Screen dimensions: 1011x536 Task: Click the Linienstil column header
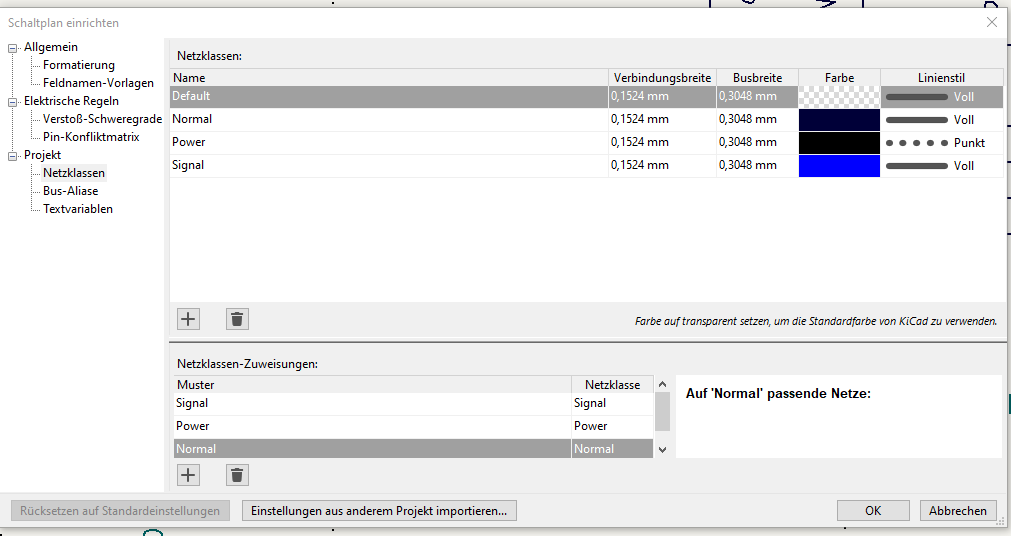pyautogui.click(x=942, y=77)
